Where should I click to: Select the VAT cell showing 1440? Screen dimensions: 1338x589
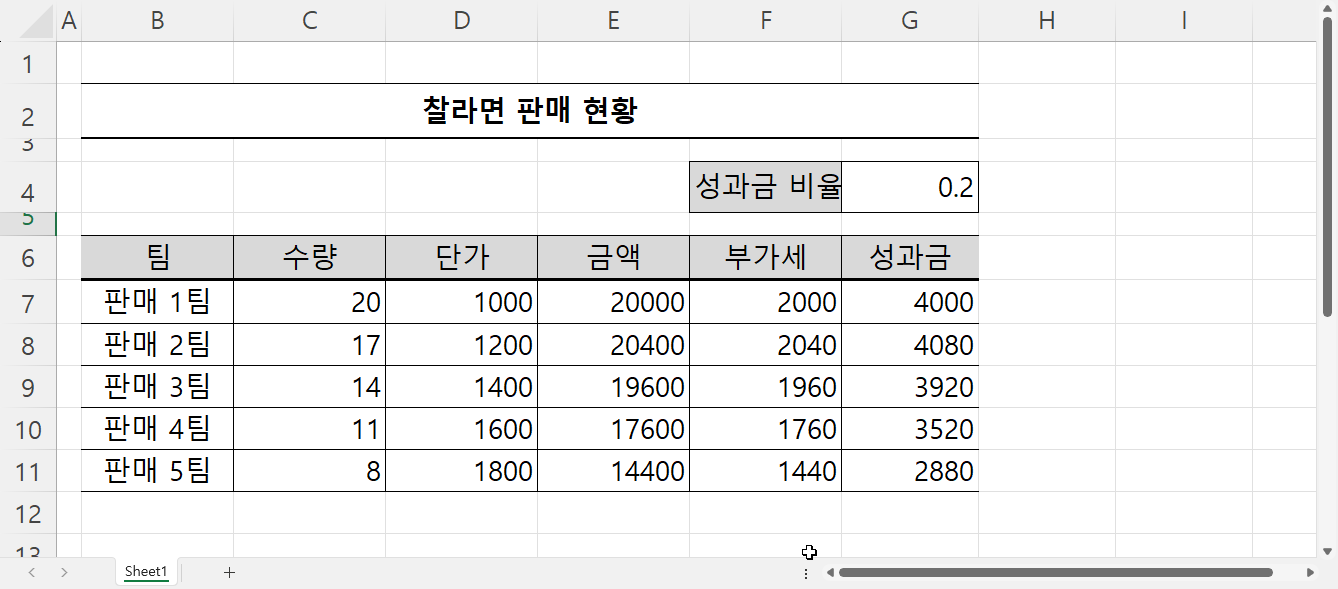coord(766,471)
